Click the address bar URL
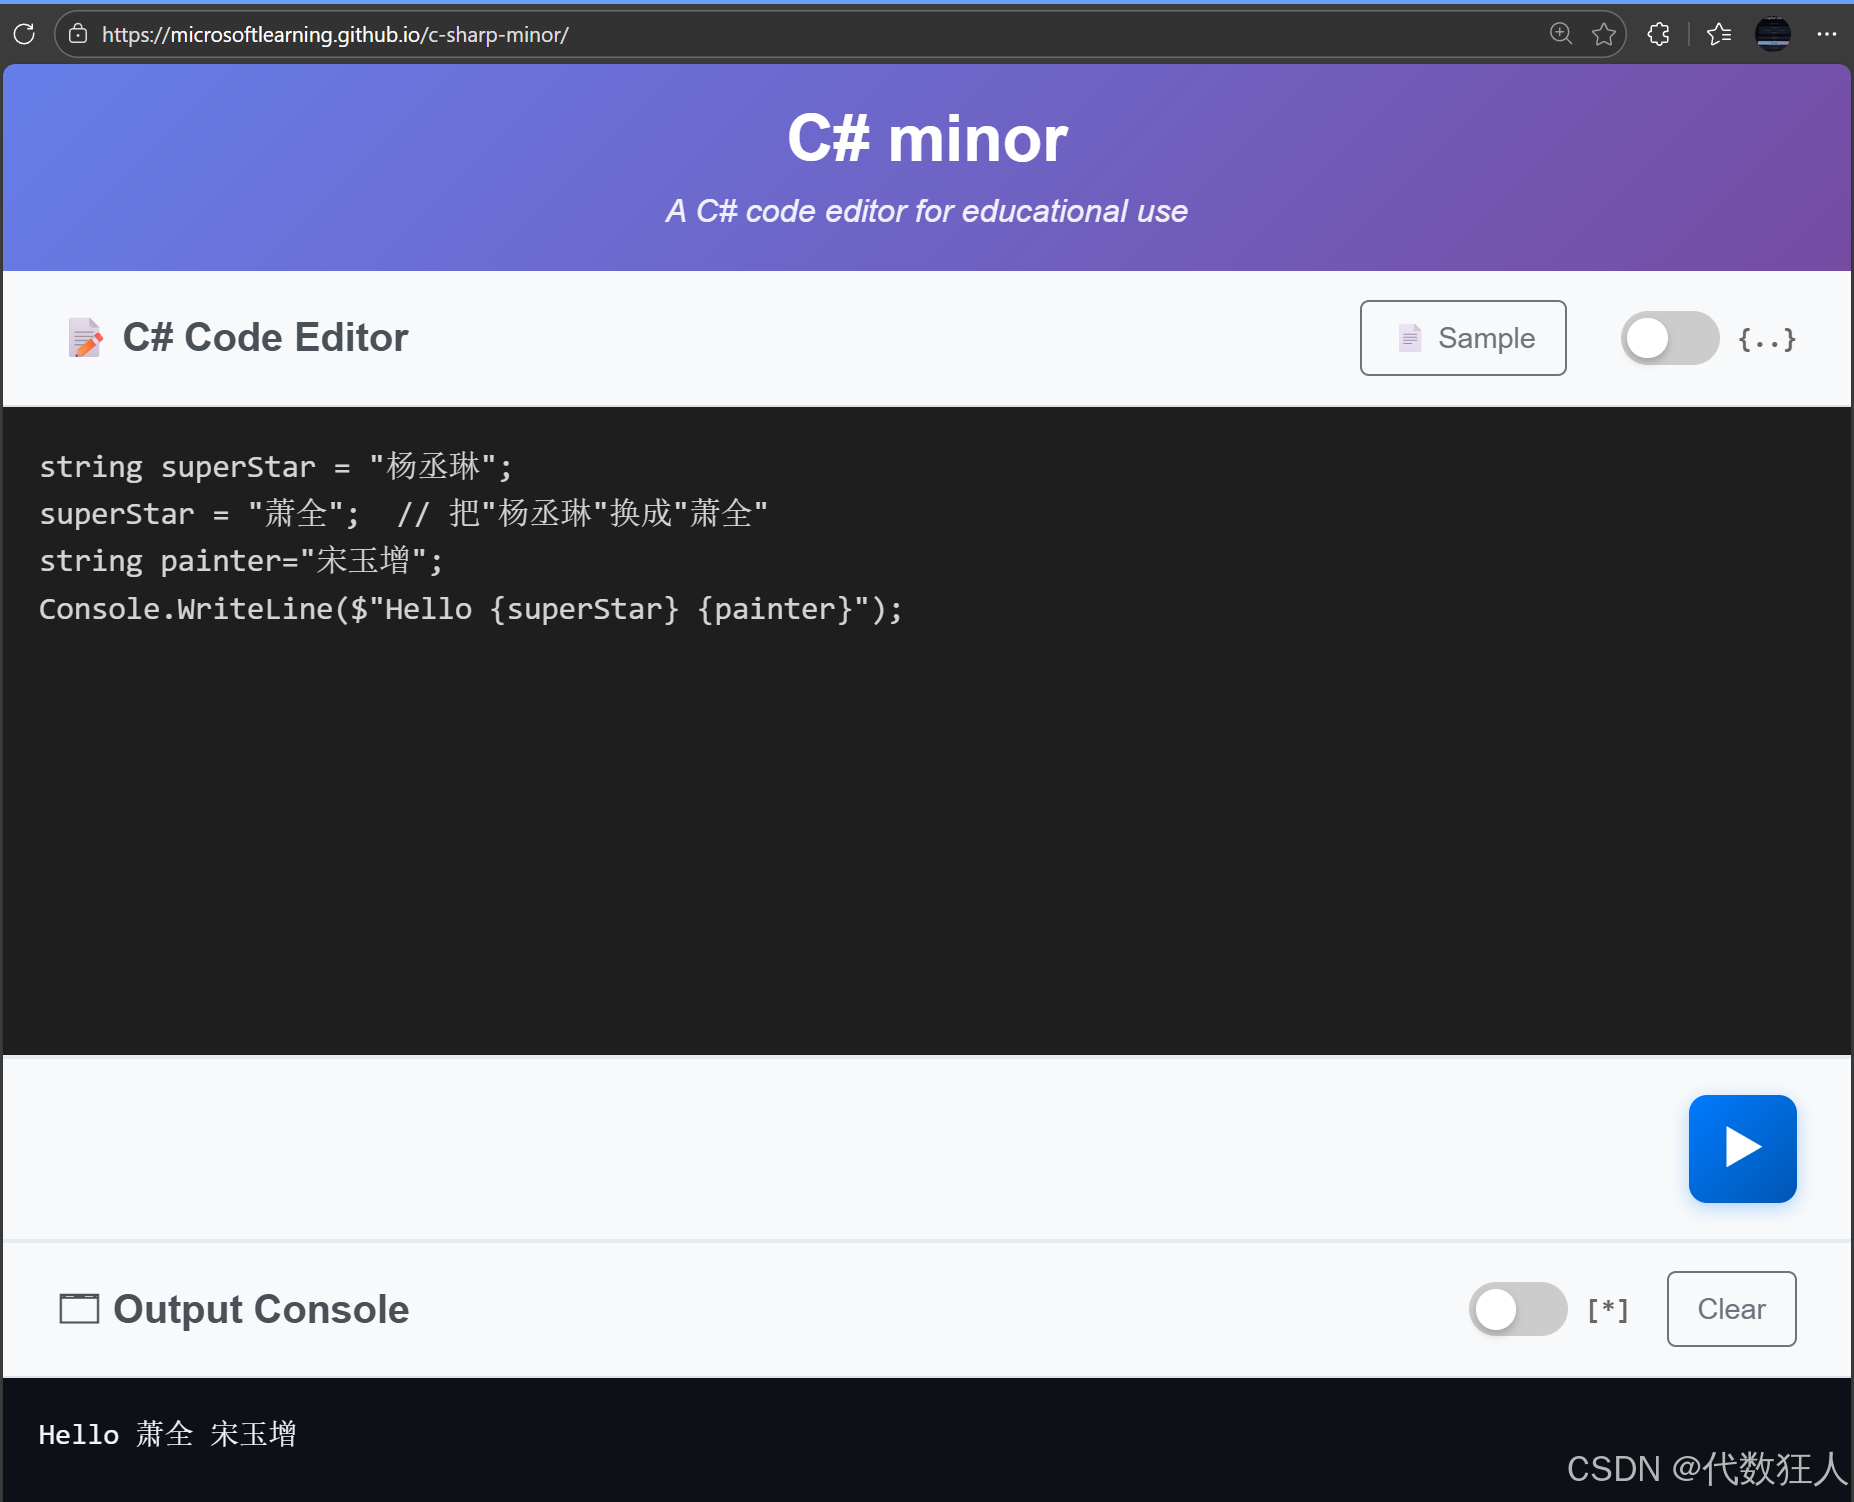1854x1502 pixels. coord(335,35)
